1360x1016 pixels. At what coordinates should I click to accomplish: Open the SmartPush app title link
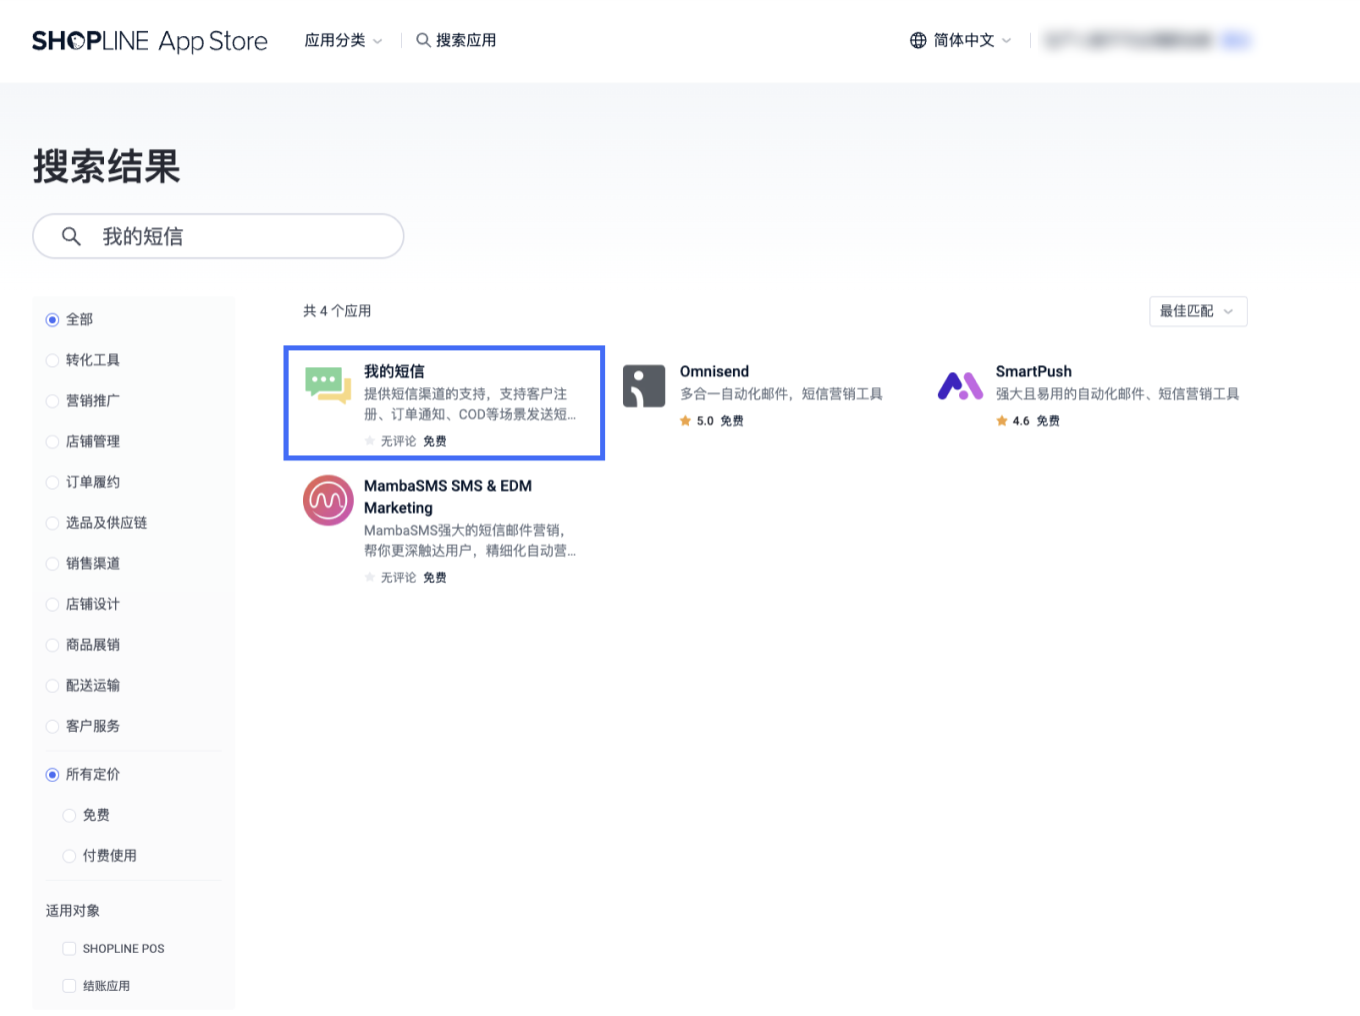pos(1034,371)
